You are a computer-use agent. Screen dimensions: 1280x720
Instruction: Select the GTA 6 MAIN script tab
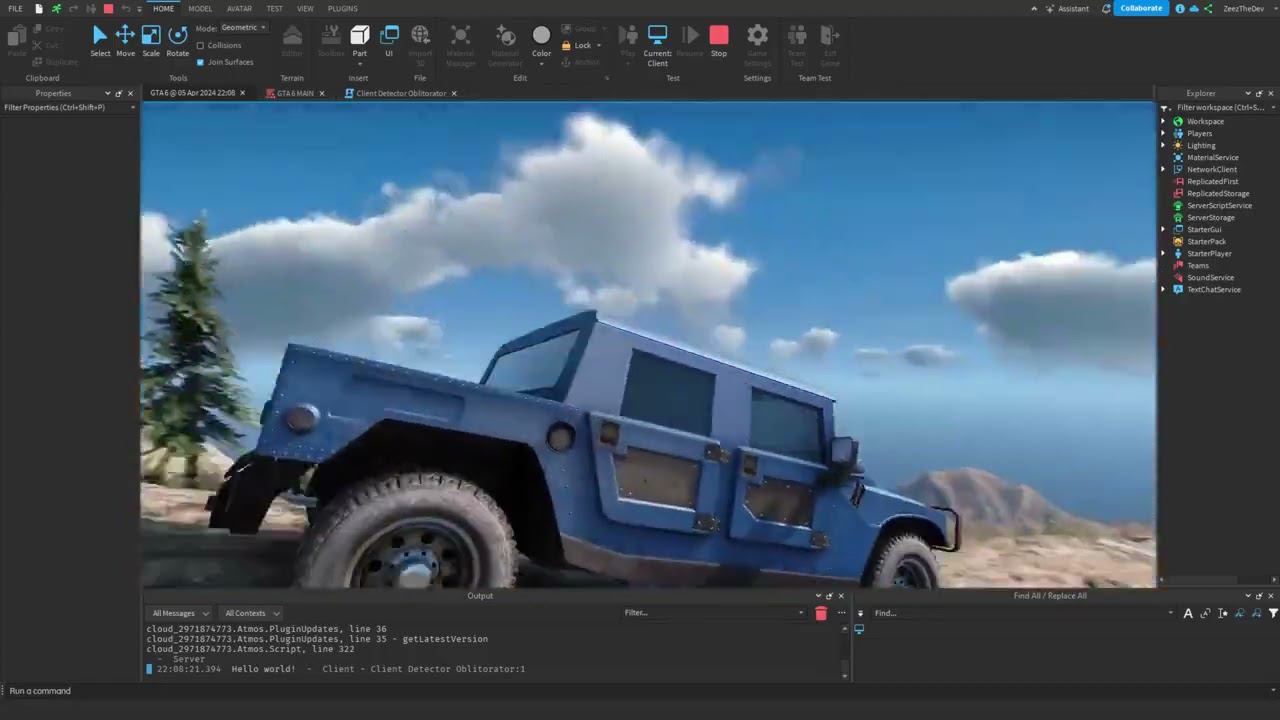coord(295,93)
